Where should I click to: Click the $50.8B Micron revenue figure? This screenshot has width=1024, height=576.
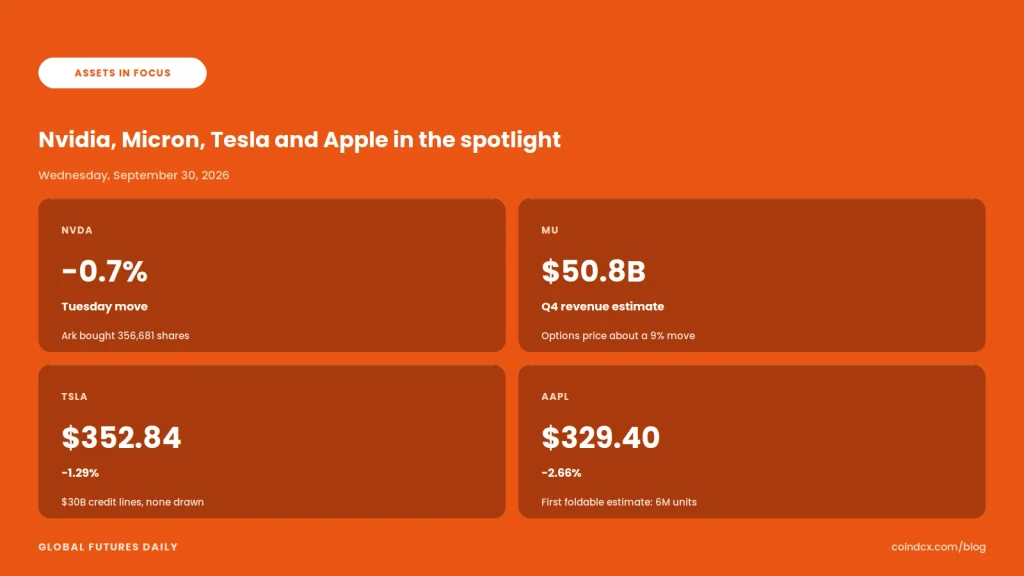(593, 271)
